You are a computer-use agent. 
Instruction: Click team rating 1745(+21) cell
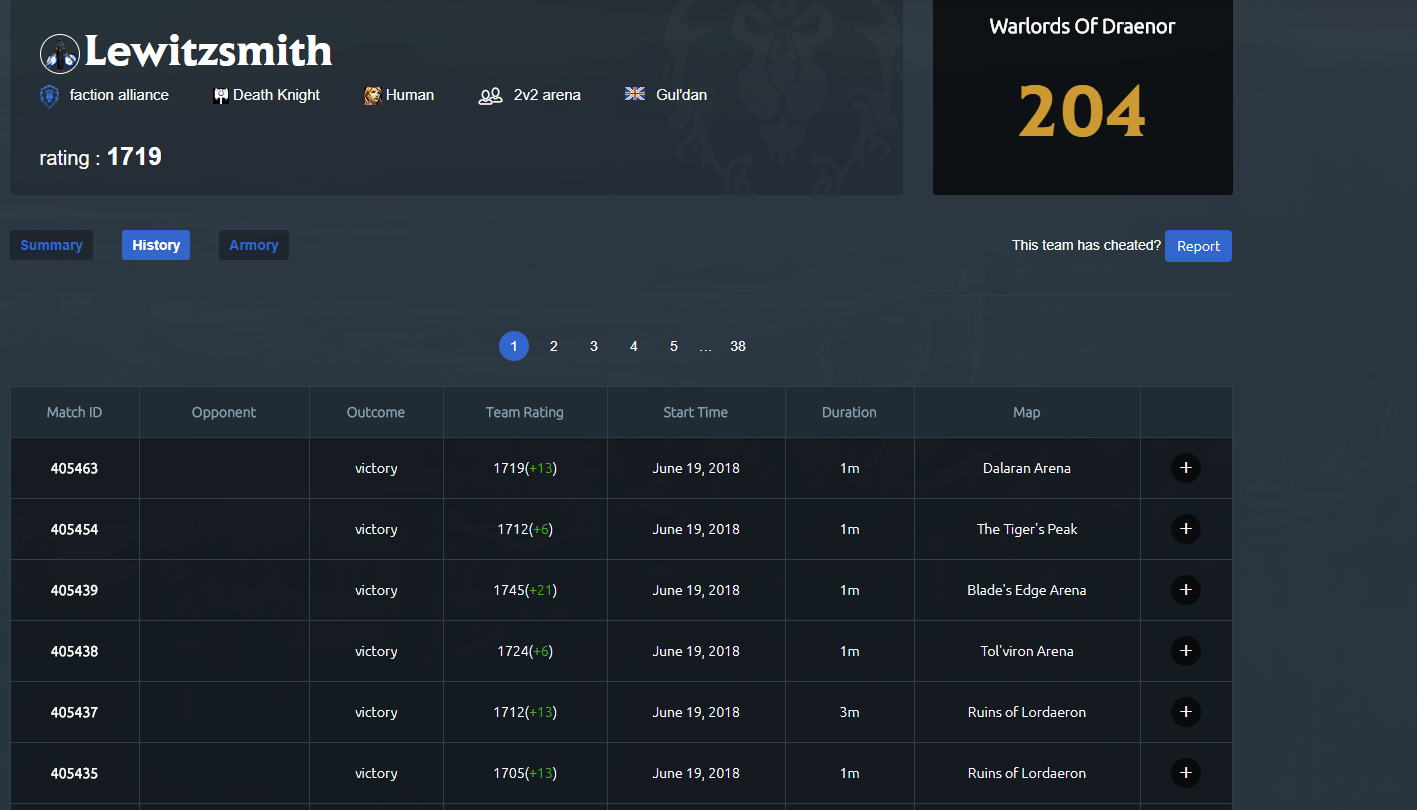[525, 590]
